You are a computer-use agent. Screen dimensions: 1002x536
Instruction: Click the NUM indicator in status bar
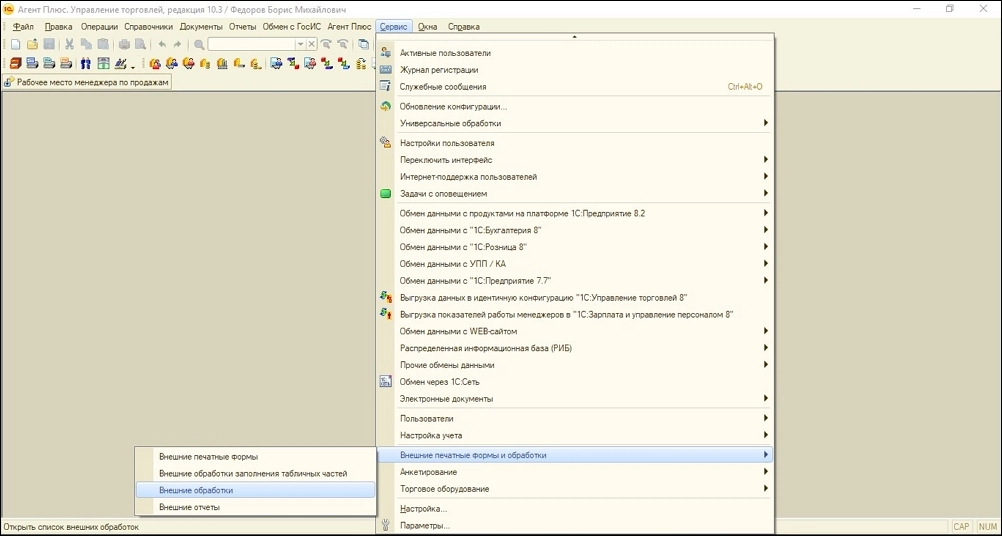click(987, 527)
